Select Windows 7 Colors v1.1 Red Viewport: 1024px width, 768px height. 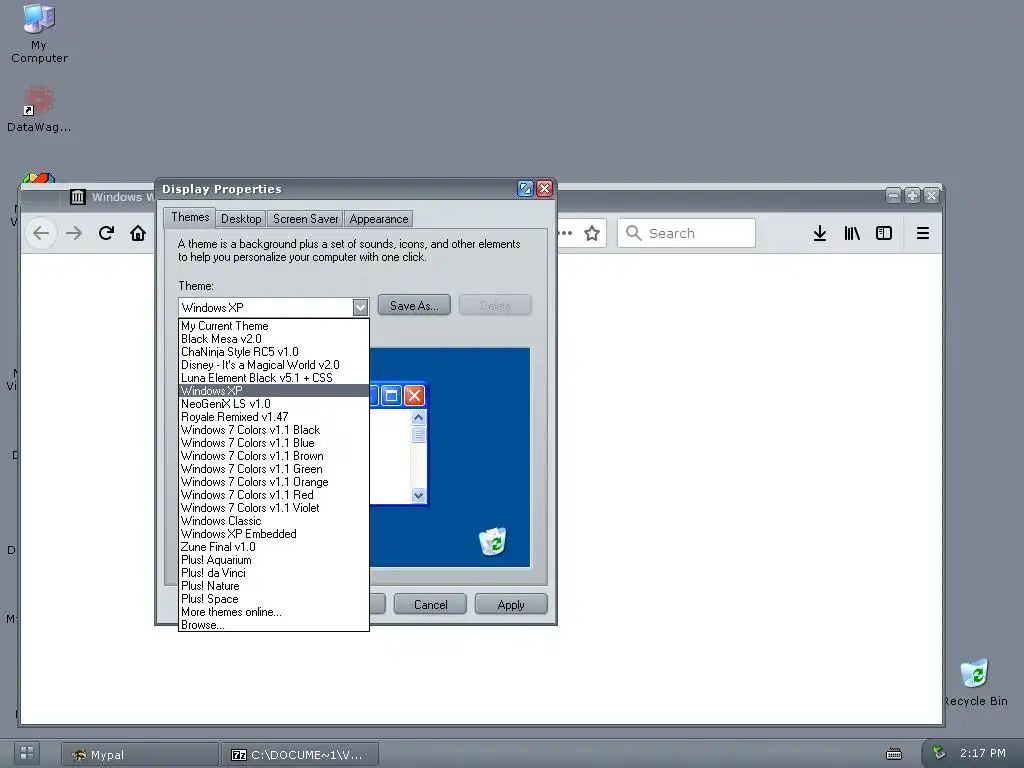[x=274, y=495]
